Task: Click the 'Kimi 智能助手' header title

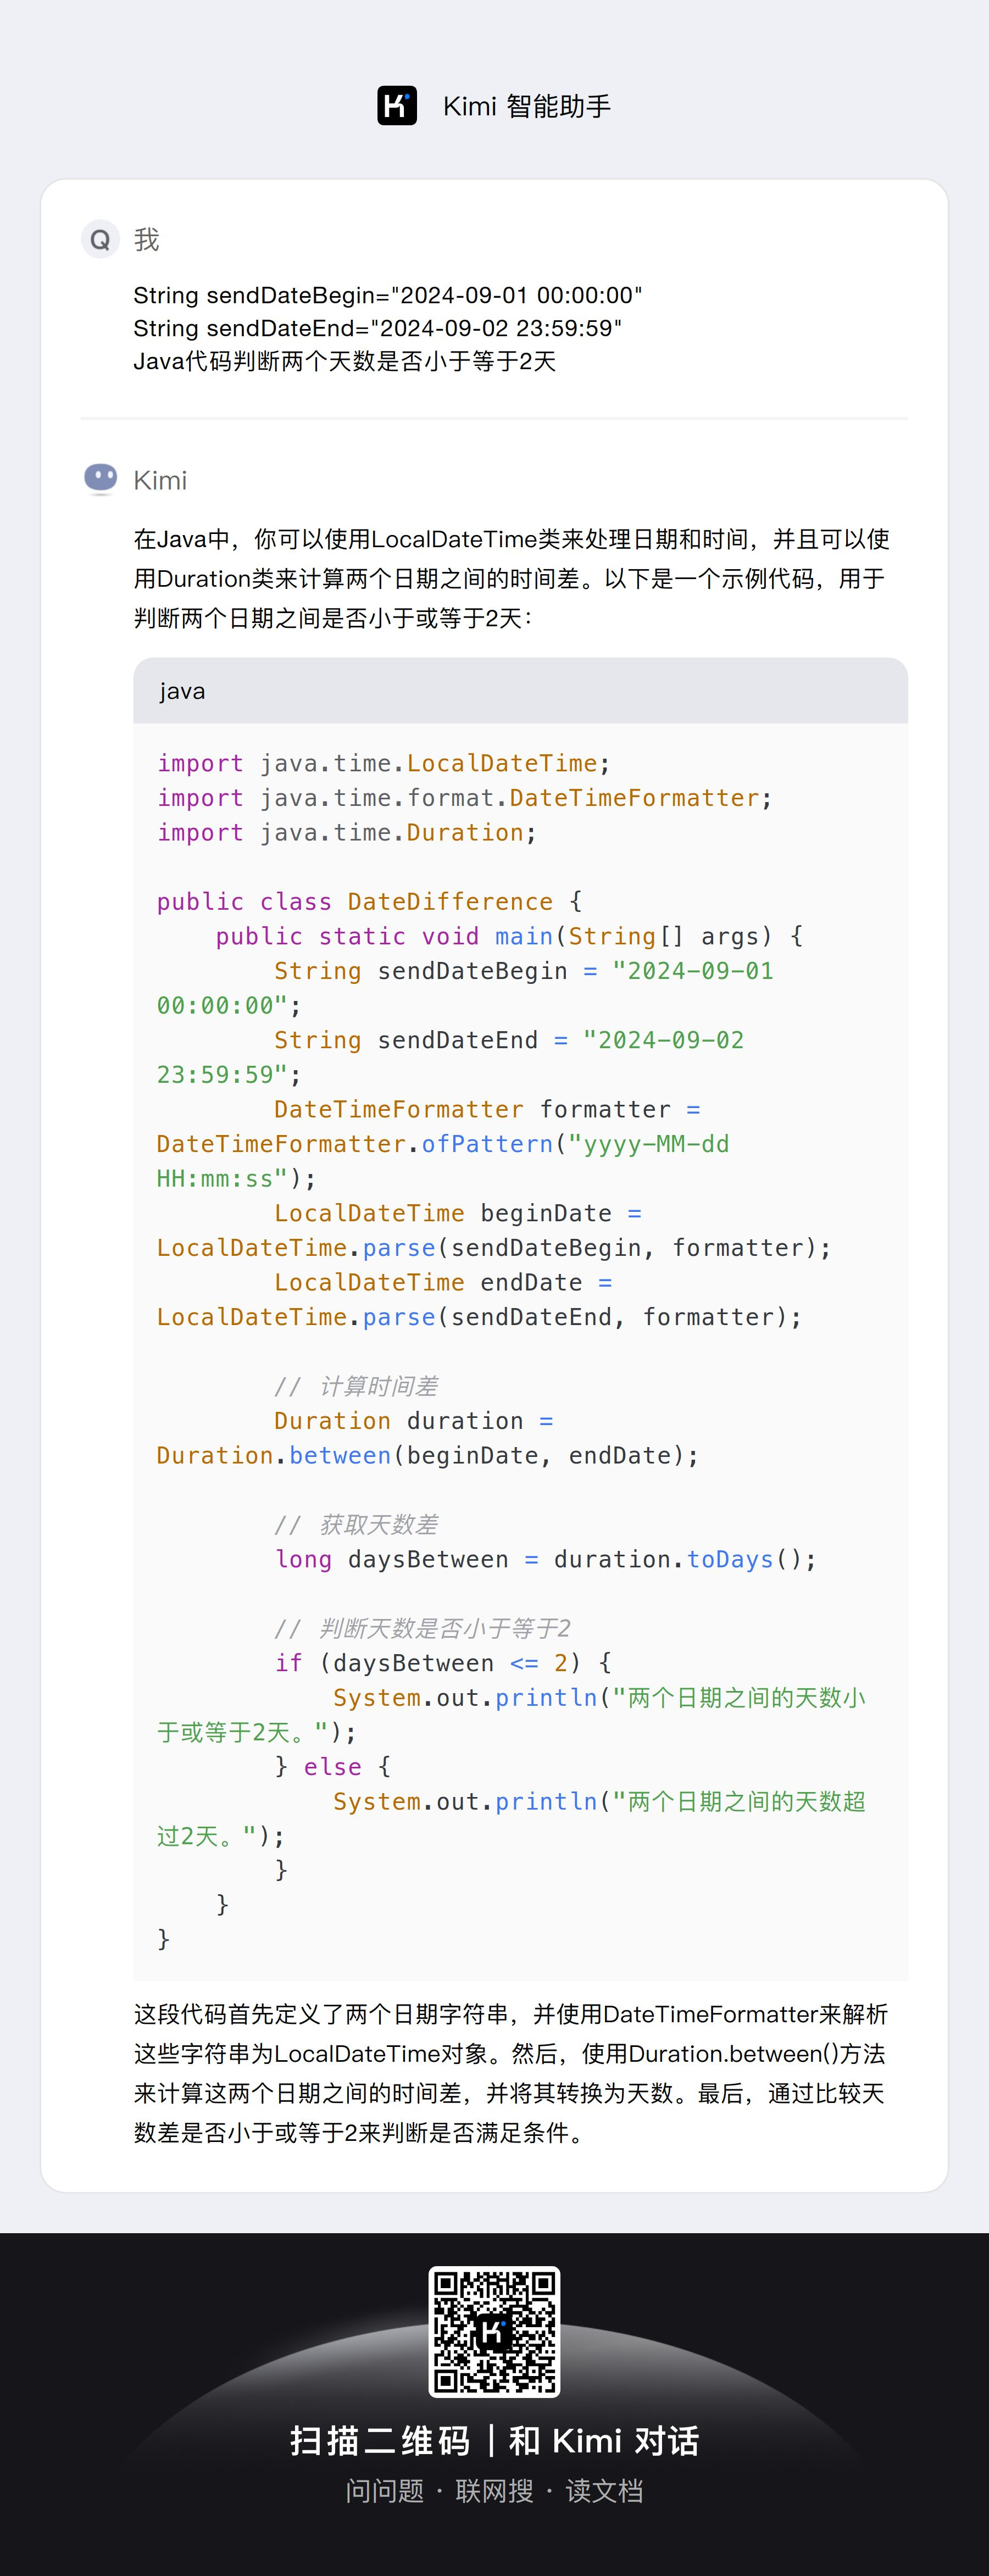Action: coord(526,106)
